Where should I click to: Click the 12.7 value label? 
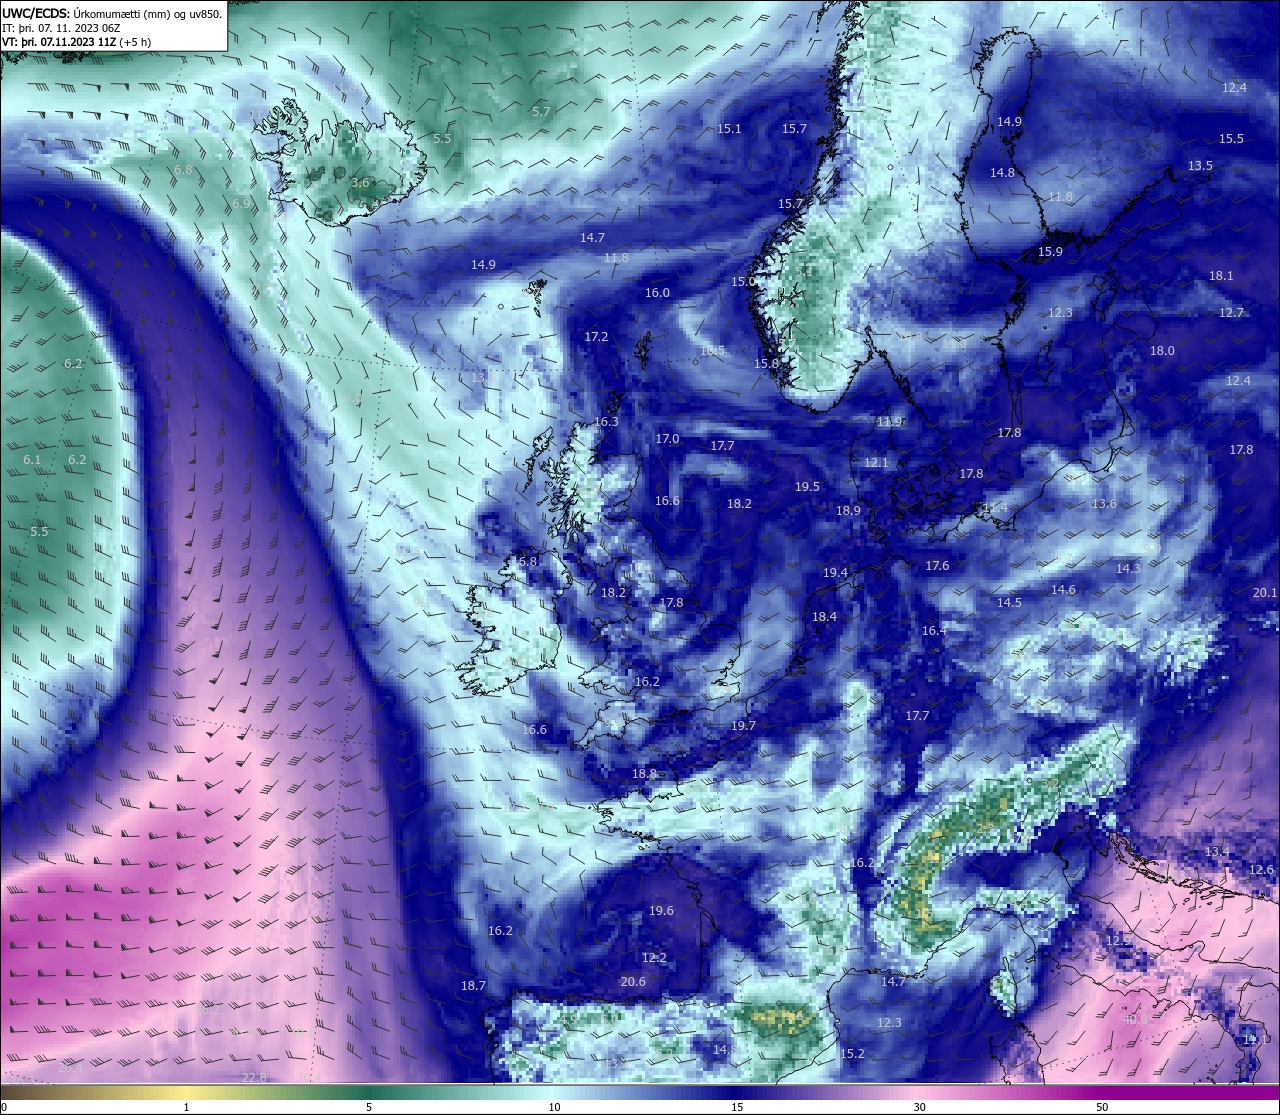[1231, 313]
